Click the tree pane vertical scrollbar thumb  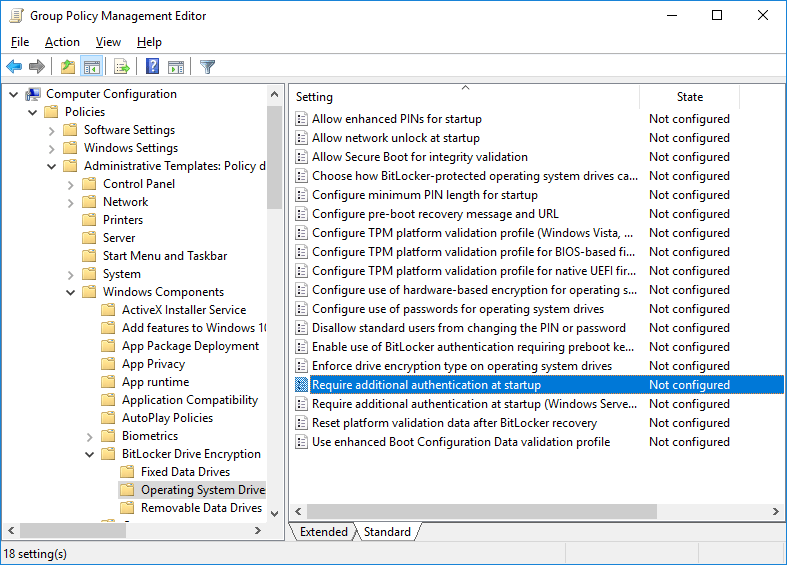pyautogui.click(x=275, y=157)
